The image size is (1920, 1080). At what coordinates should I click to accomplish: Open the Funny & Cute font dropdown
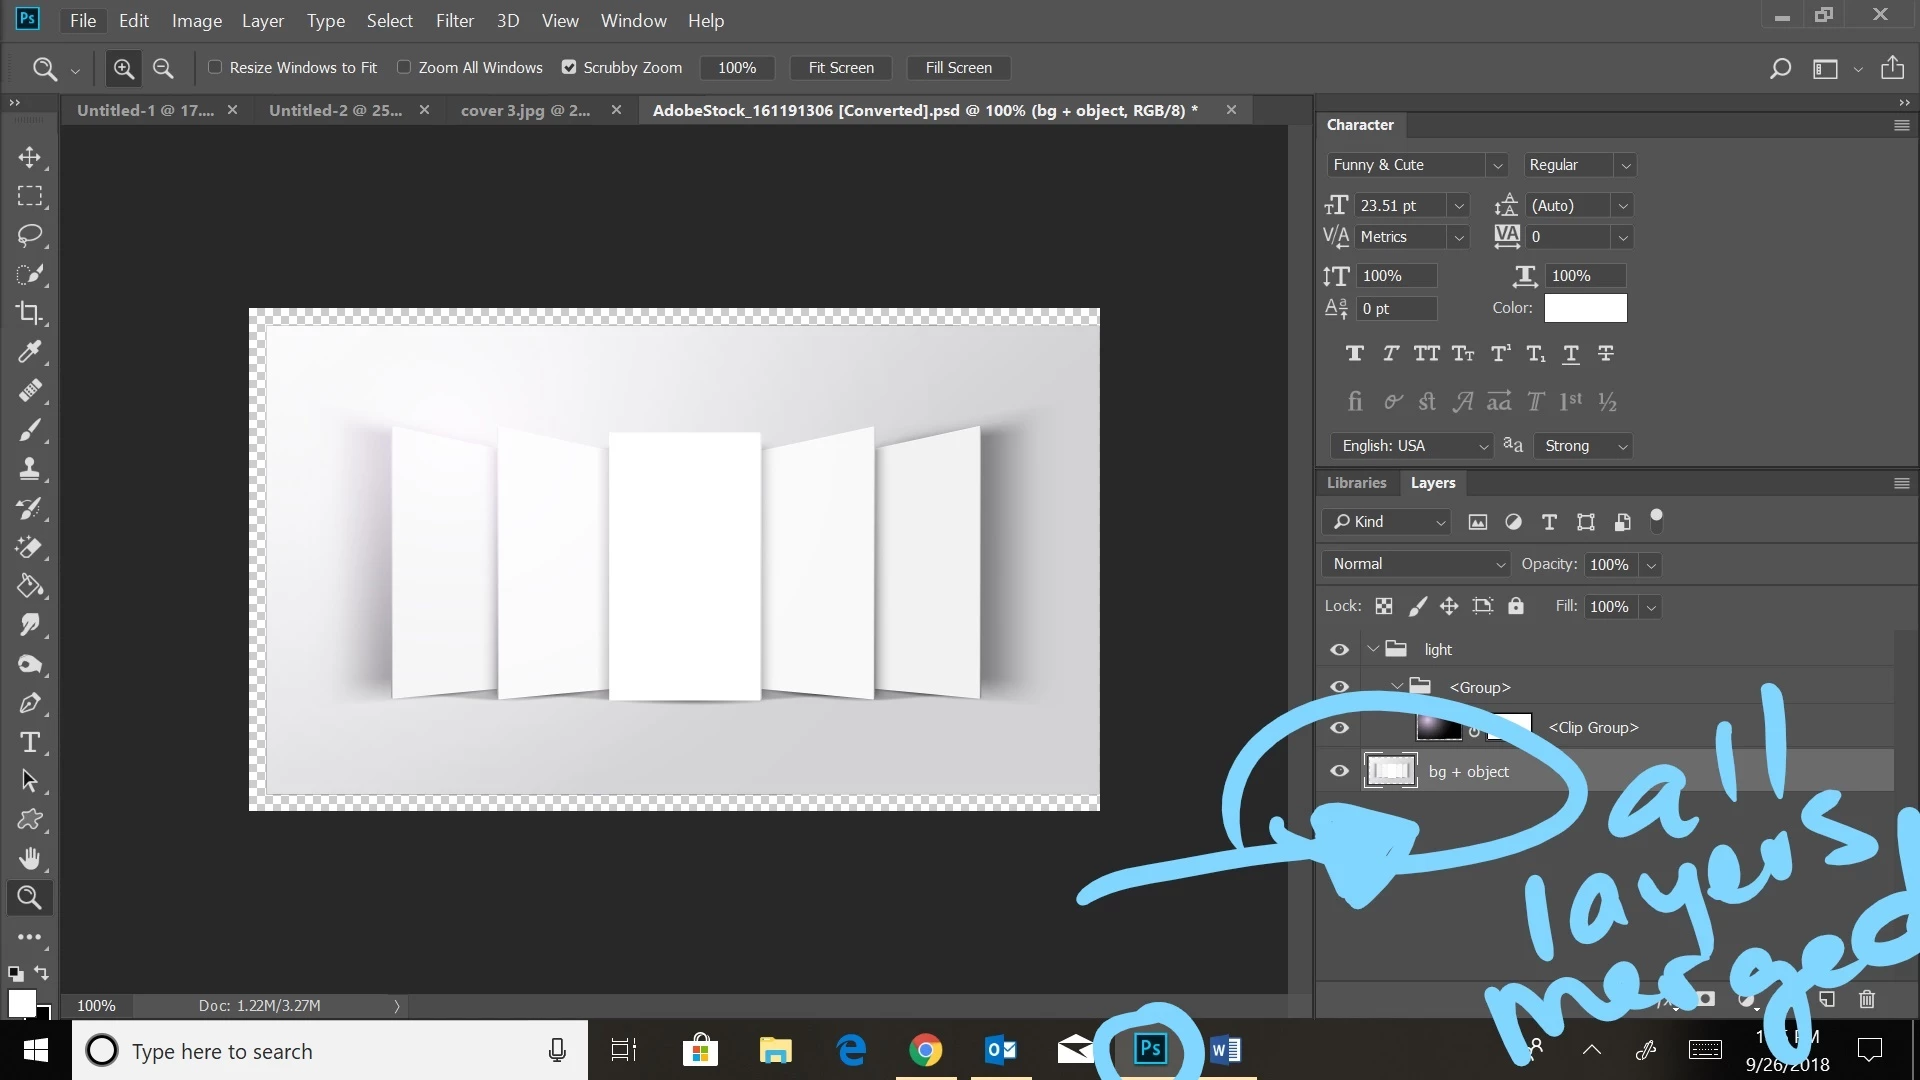[x=1496, y=165]
